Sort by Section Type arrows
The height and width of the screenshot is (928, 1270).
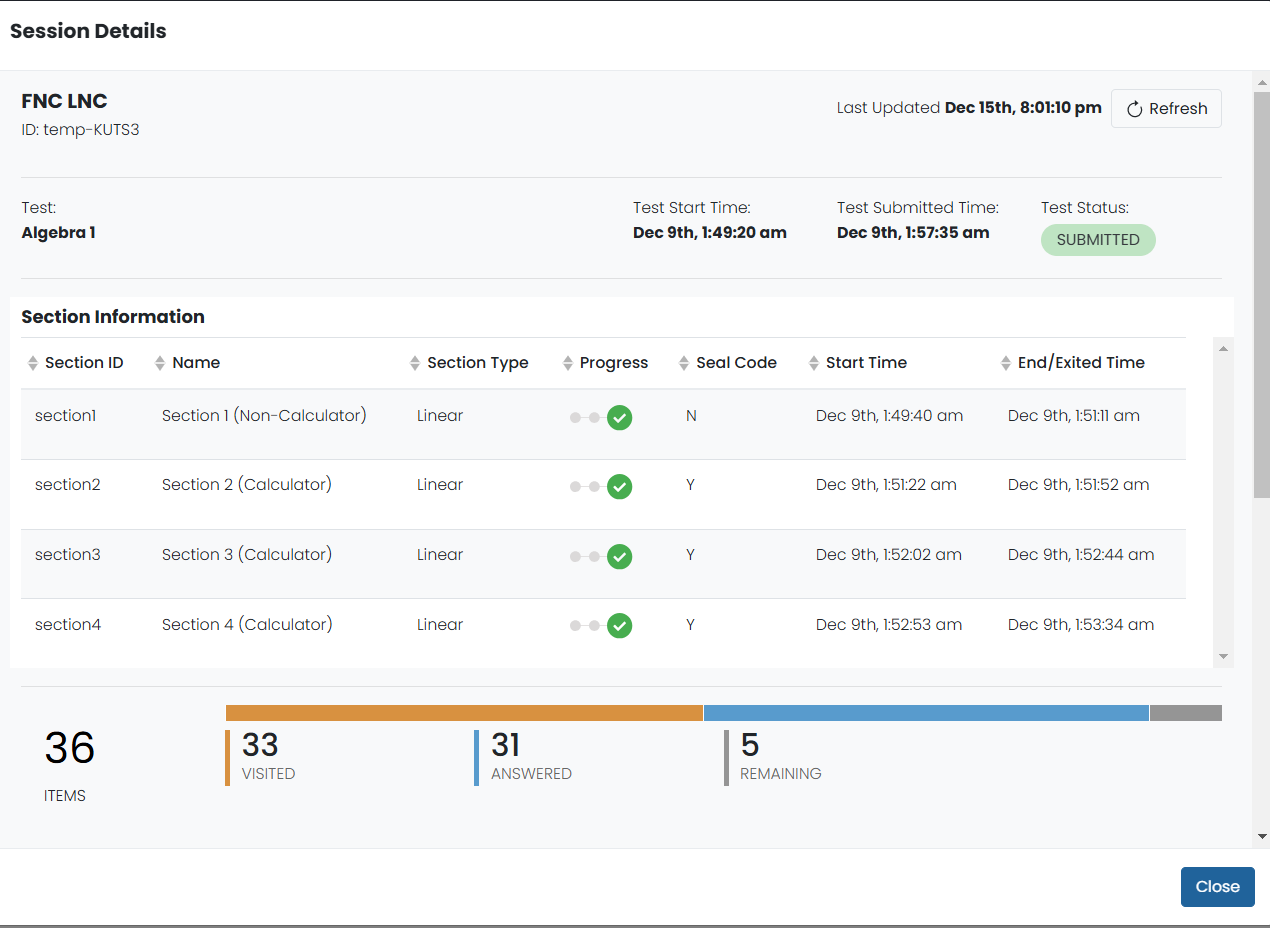415,363
